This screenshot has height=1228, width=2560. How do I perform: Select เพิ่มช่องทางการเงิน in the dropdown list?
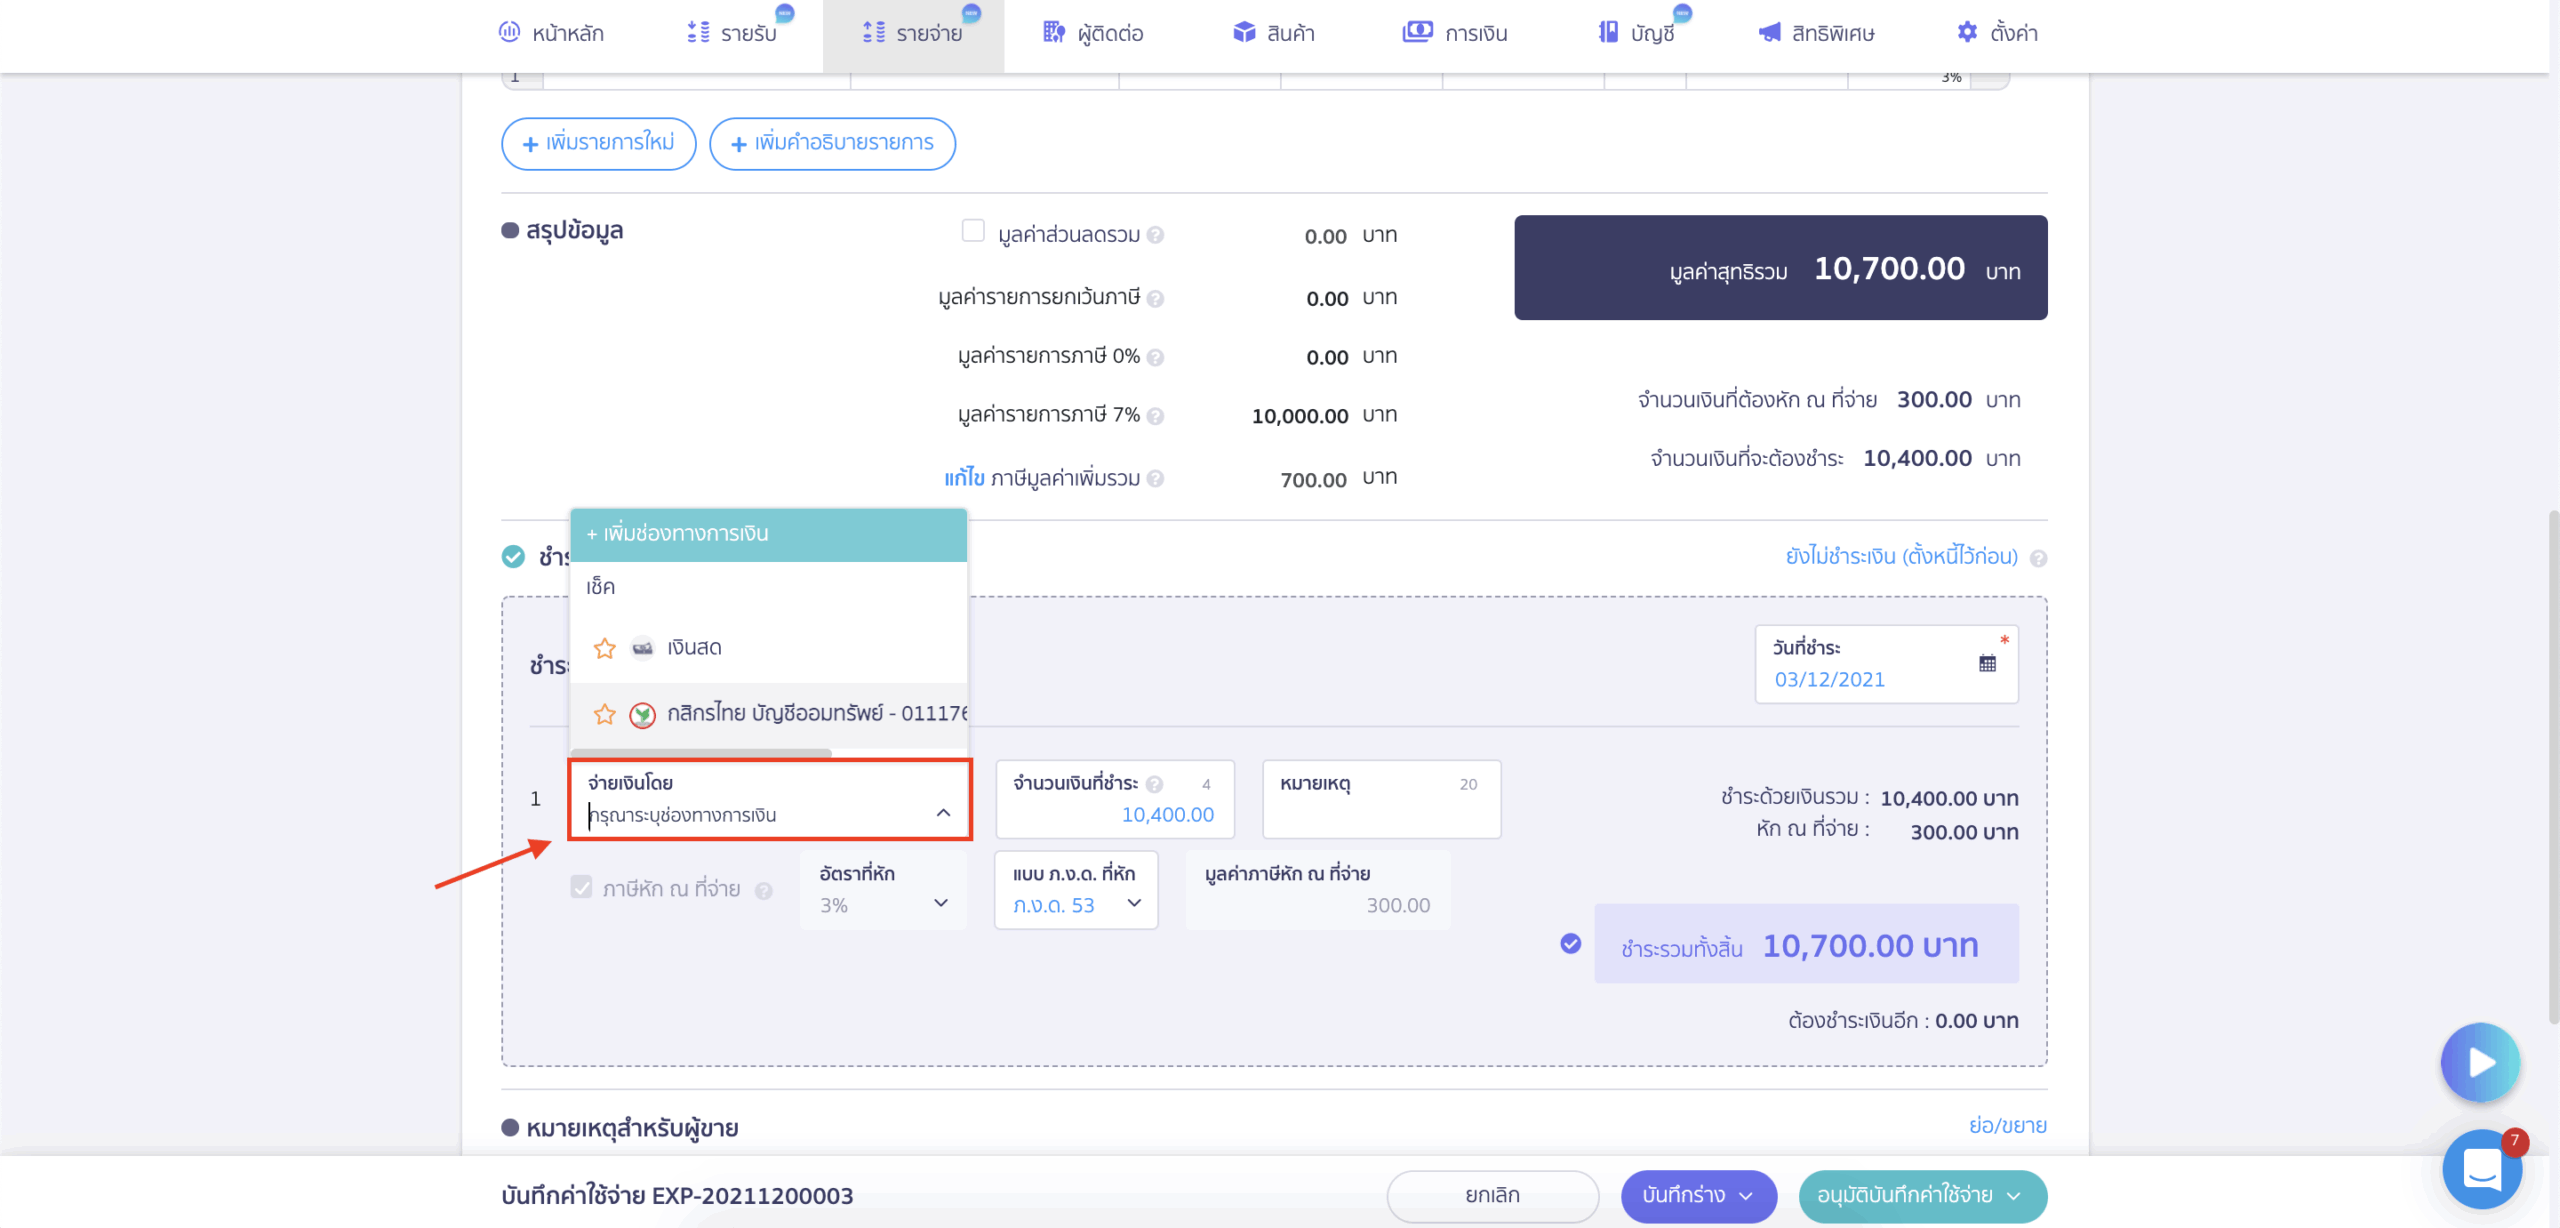(x=768, y=534)
